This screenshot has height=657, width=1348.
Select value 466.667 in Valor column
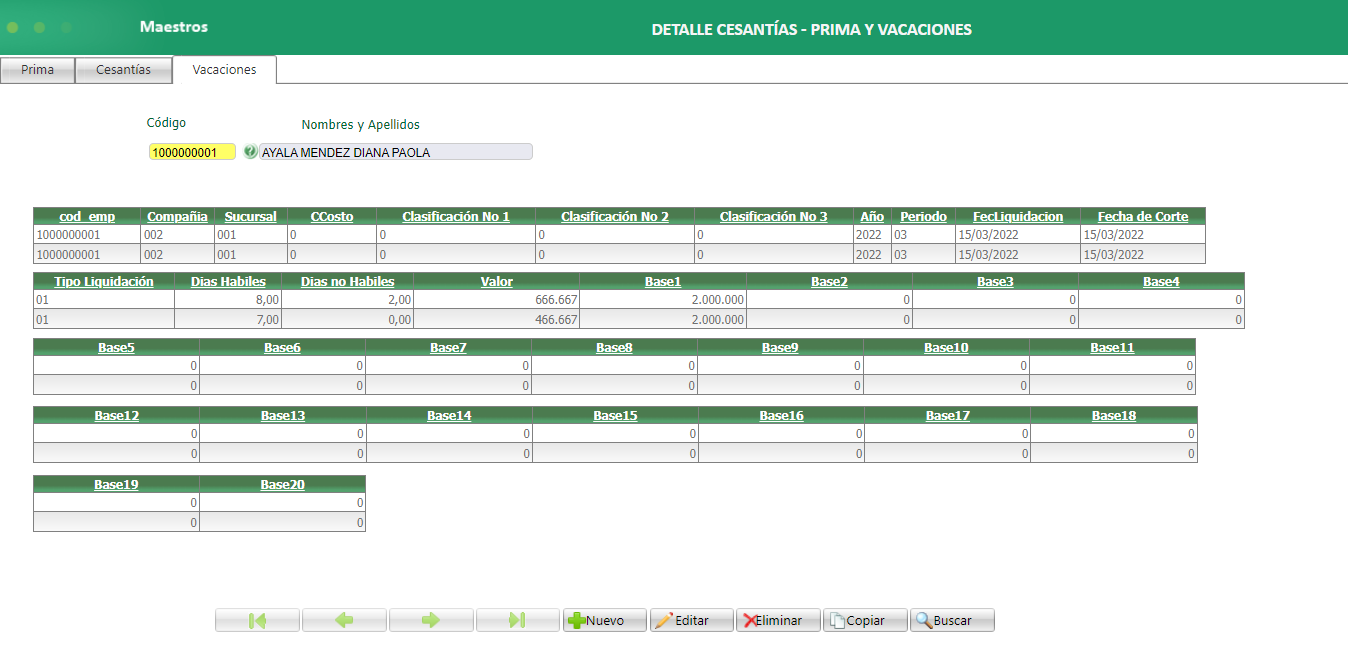556,319
